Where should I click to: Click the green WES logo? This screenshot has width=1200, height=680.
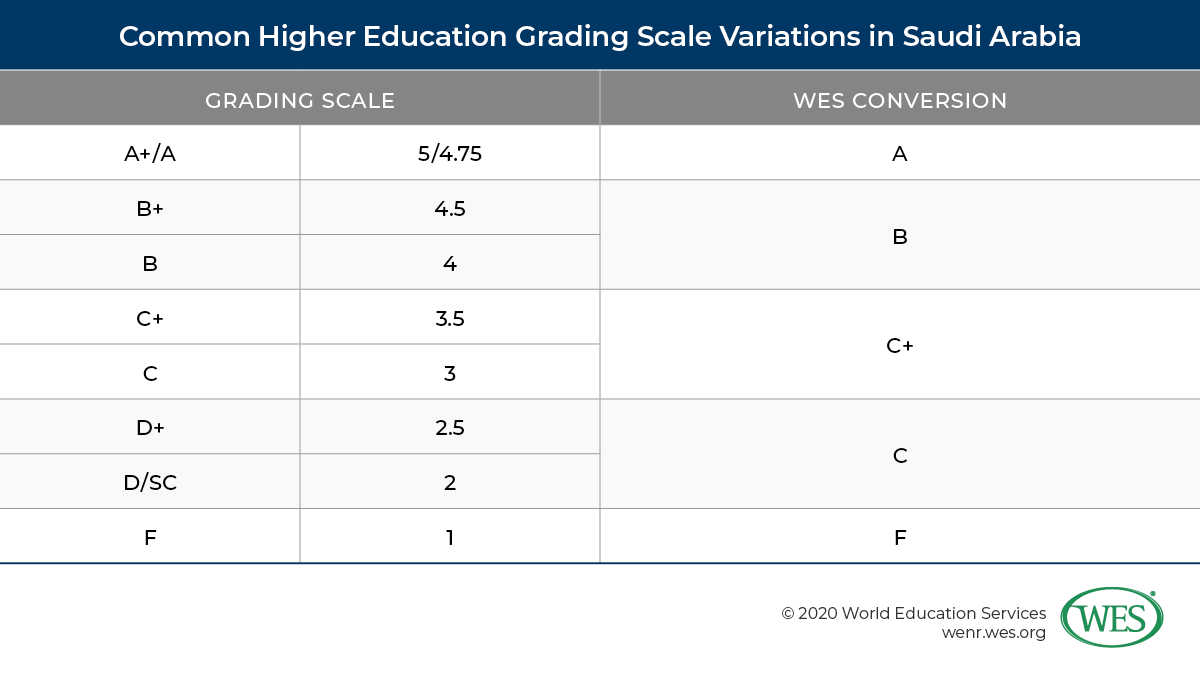tap(1111, 617)
